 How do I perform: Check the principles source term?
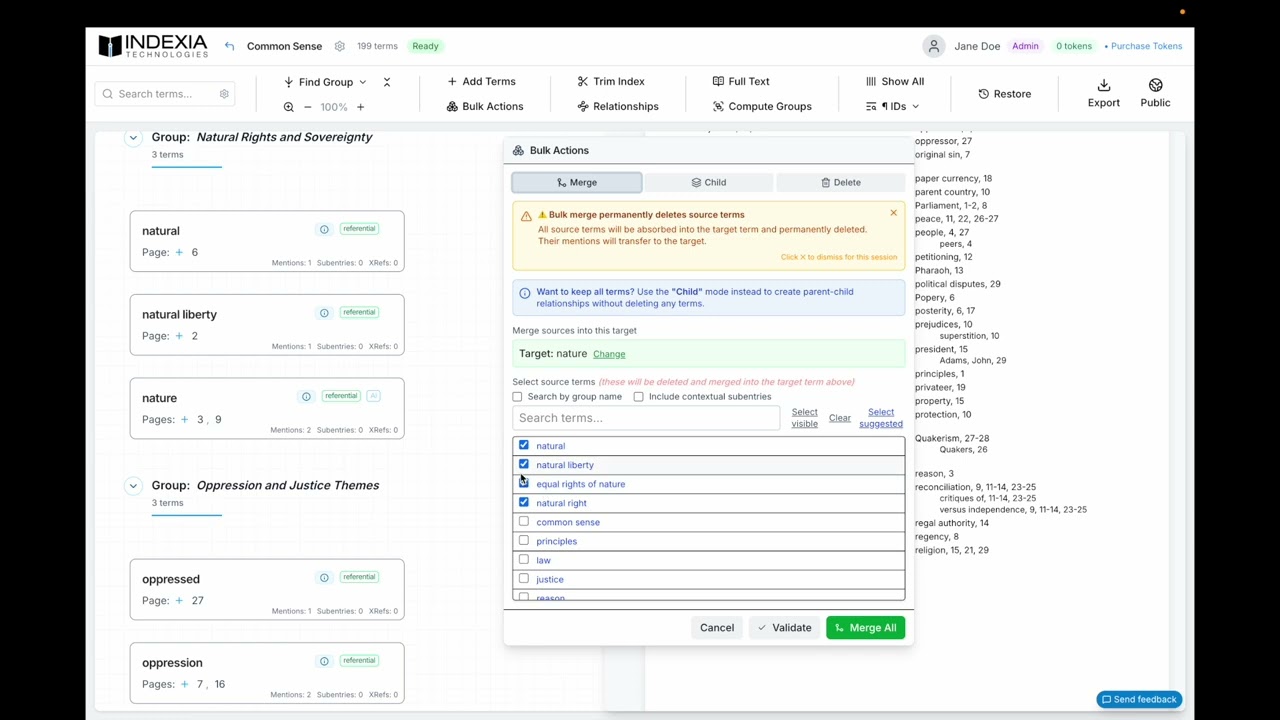(x=524, y=540)
